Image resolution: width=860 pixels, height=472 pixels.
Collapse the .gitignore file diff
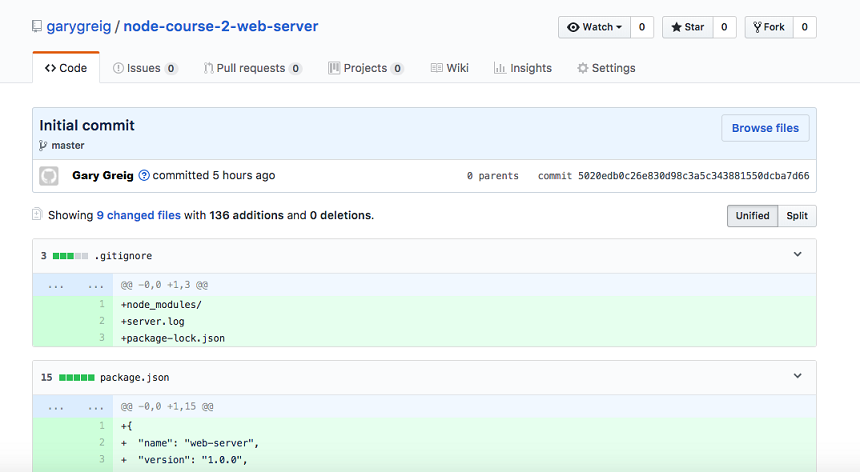click(797, 255)
